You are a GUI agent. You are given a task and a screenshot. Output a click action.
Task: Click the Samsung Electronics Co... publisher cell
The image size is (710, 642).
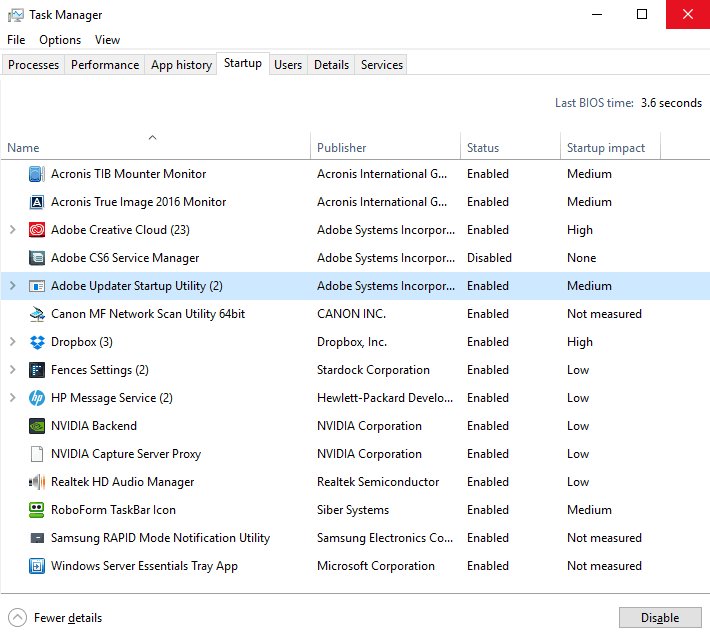[x=384, y=538]
